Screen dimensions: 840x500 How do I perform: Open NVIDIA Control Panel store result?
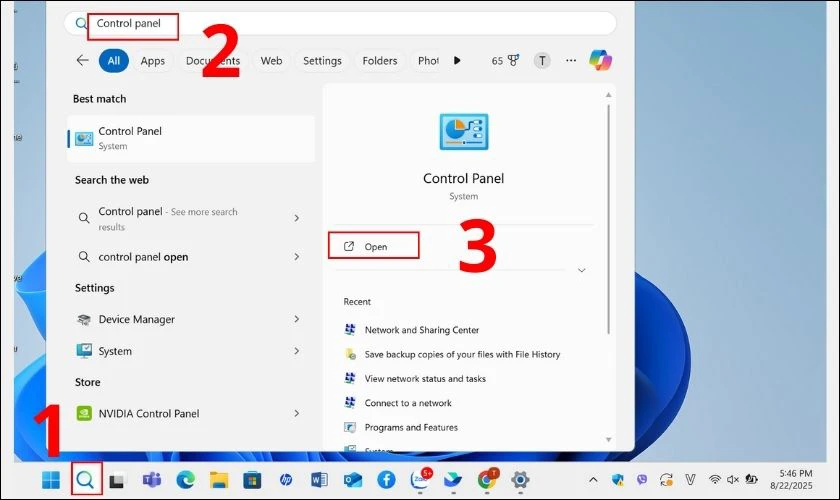click(191, 413)
